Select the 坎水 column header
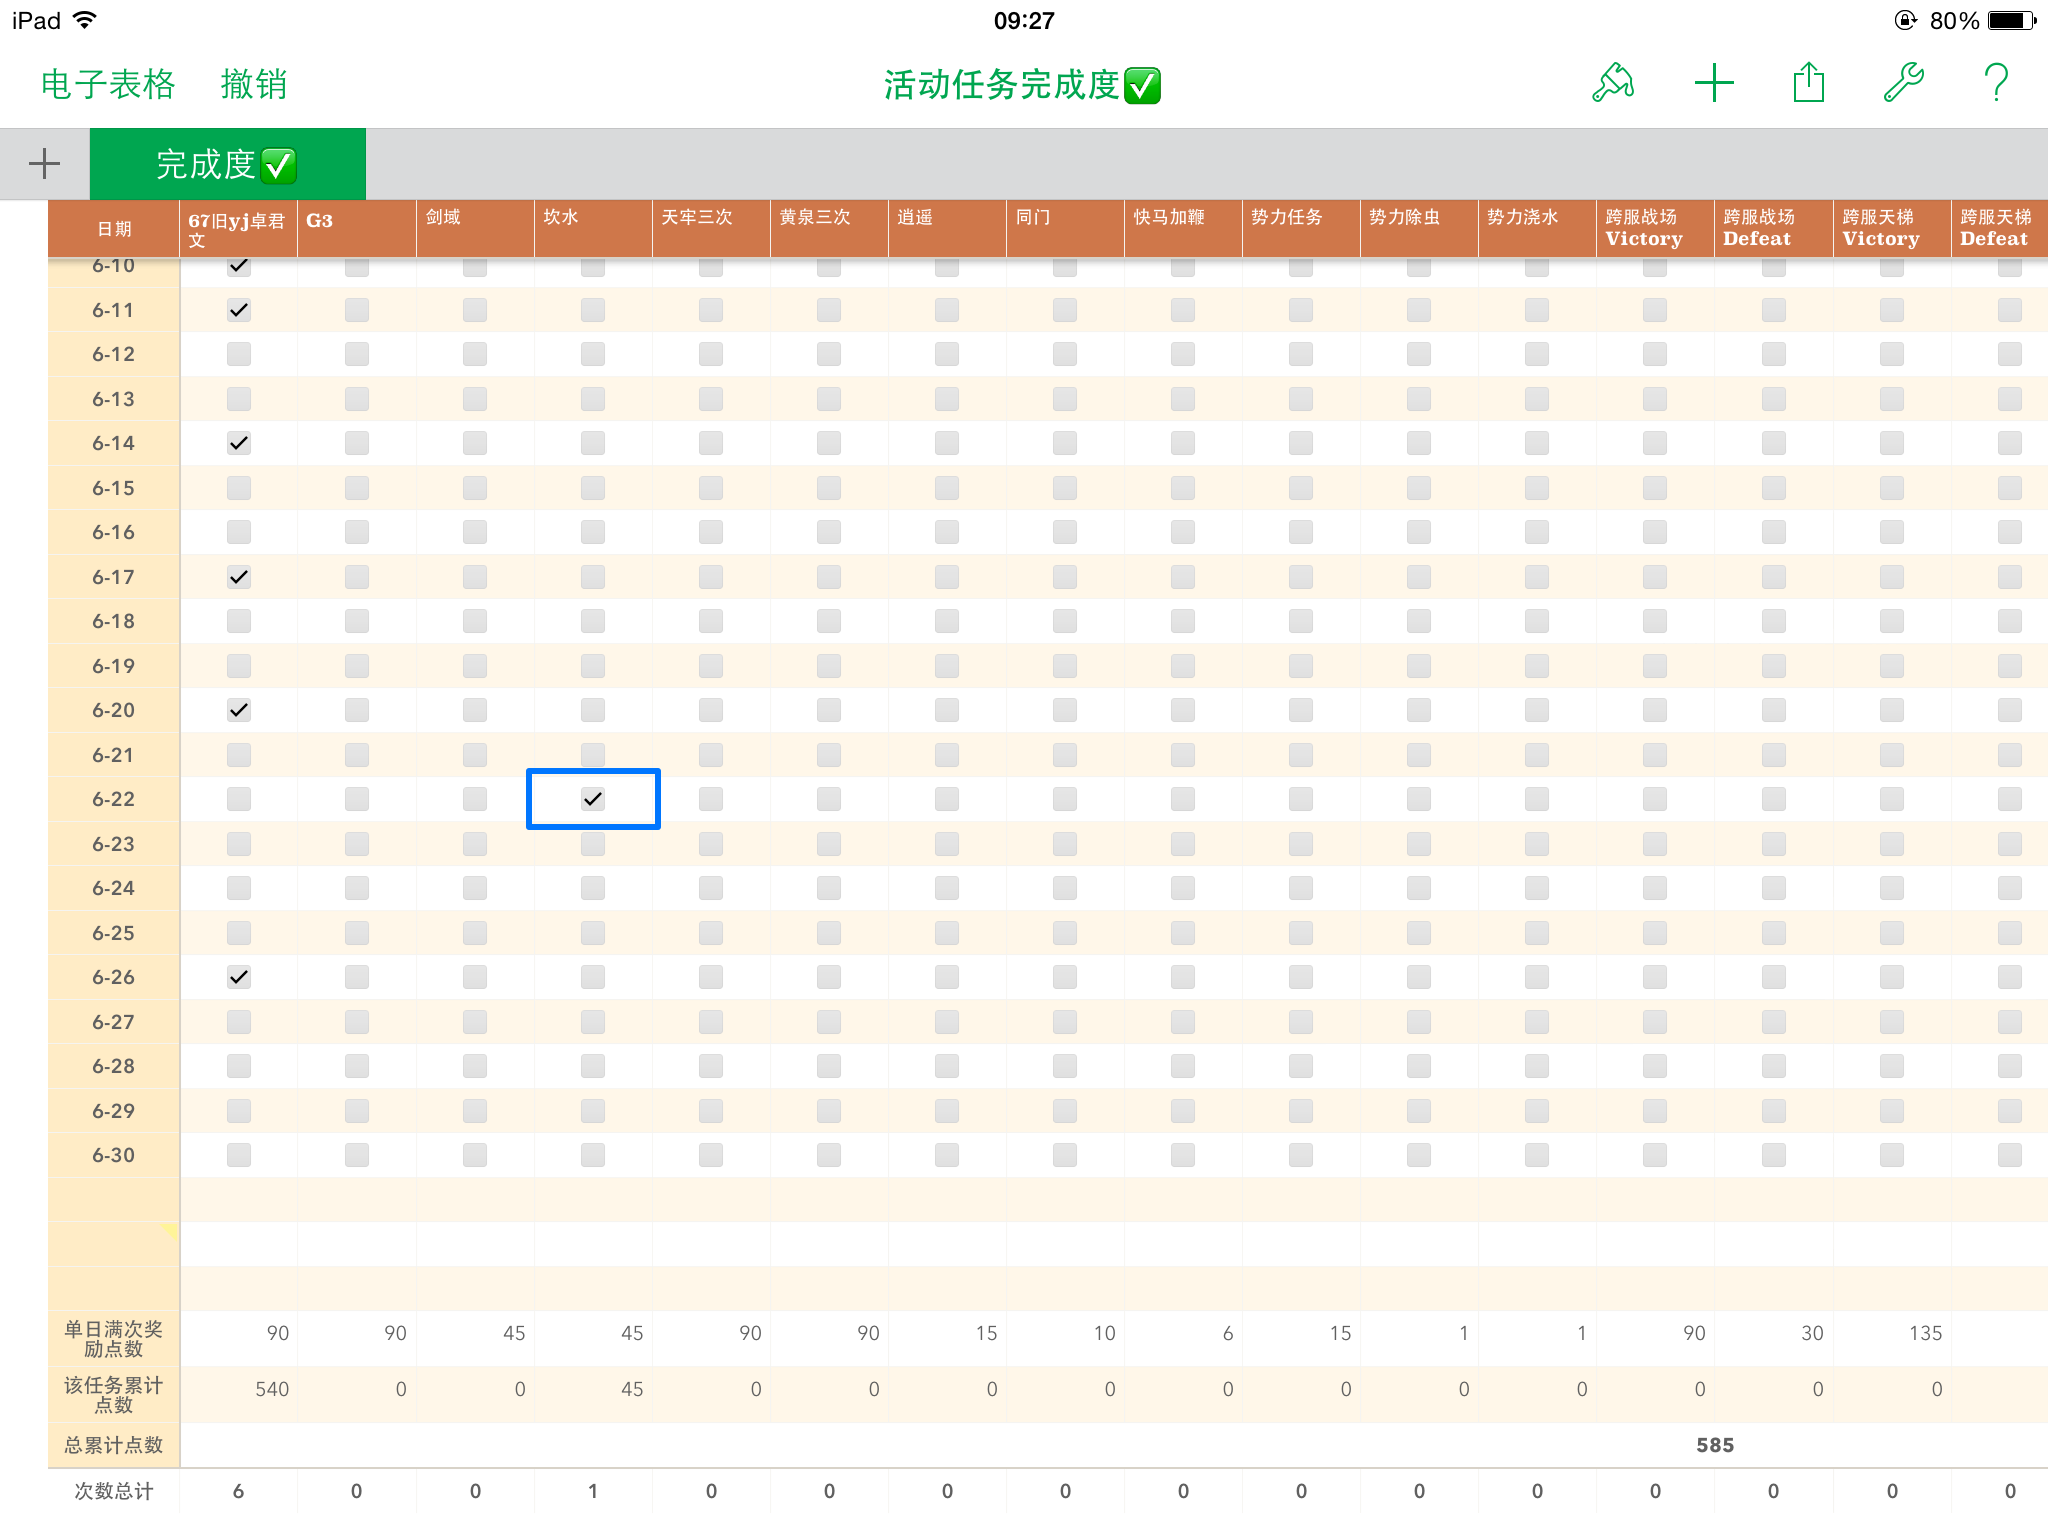This screenshot has height=1536, width=2048. [593, 229]
